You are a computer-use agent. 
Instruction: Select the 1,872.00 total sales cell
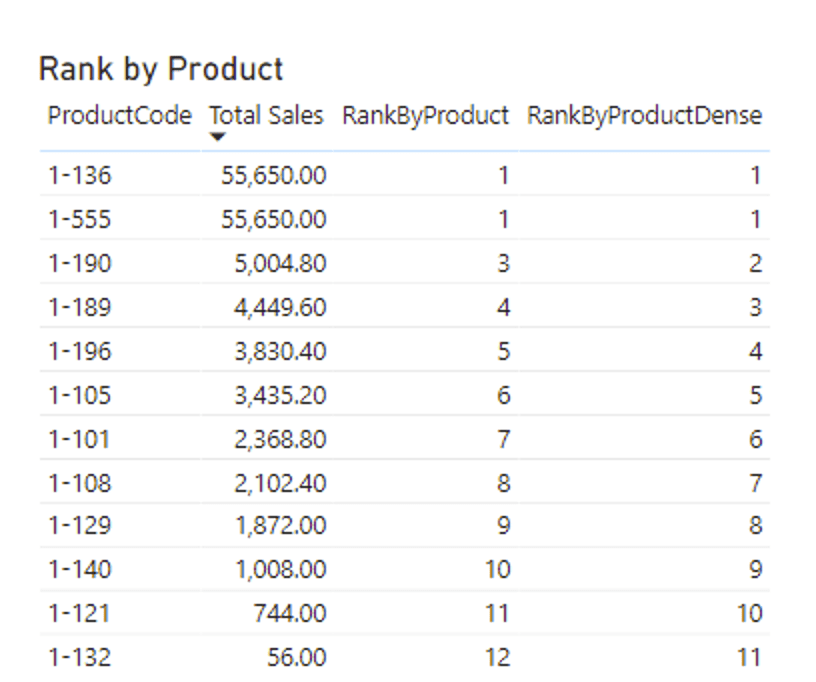[x=280, y=526]
